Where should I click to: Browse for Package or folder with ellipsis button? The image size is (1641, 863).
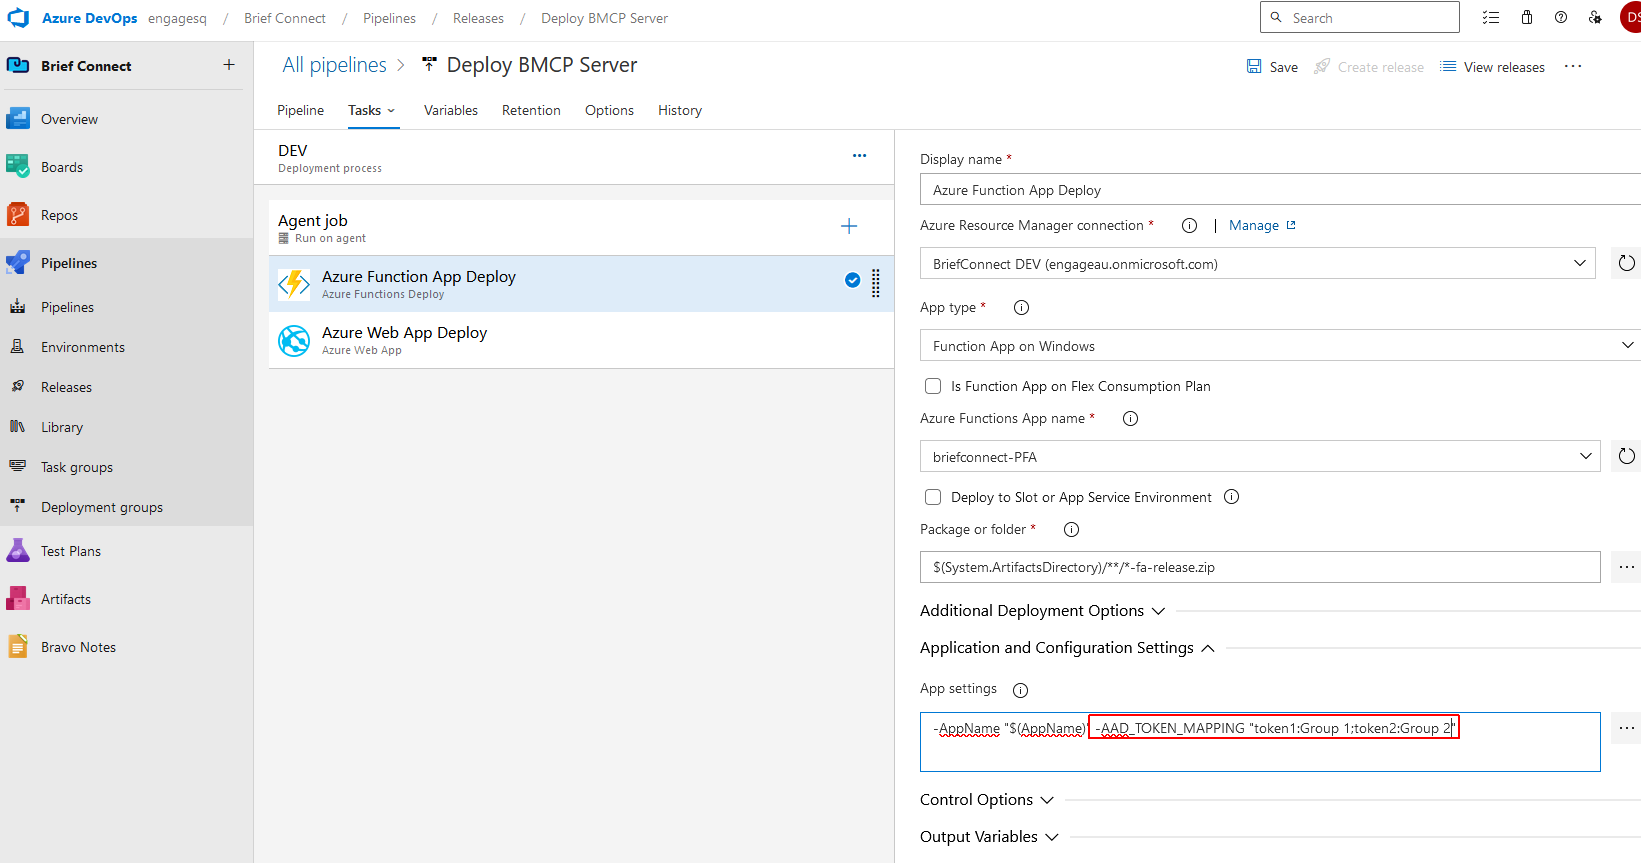1626,567
